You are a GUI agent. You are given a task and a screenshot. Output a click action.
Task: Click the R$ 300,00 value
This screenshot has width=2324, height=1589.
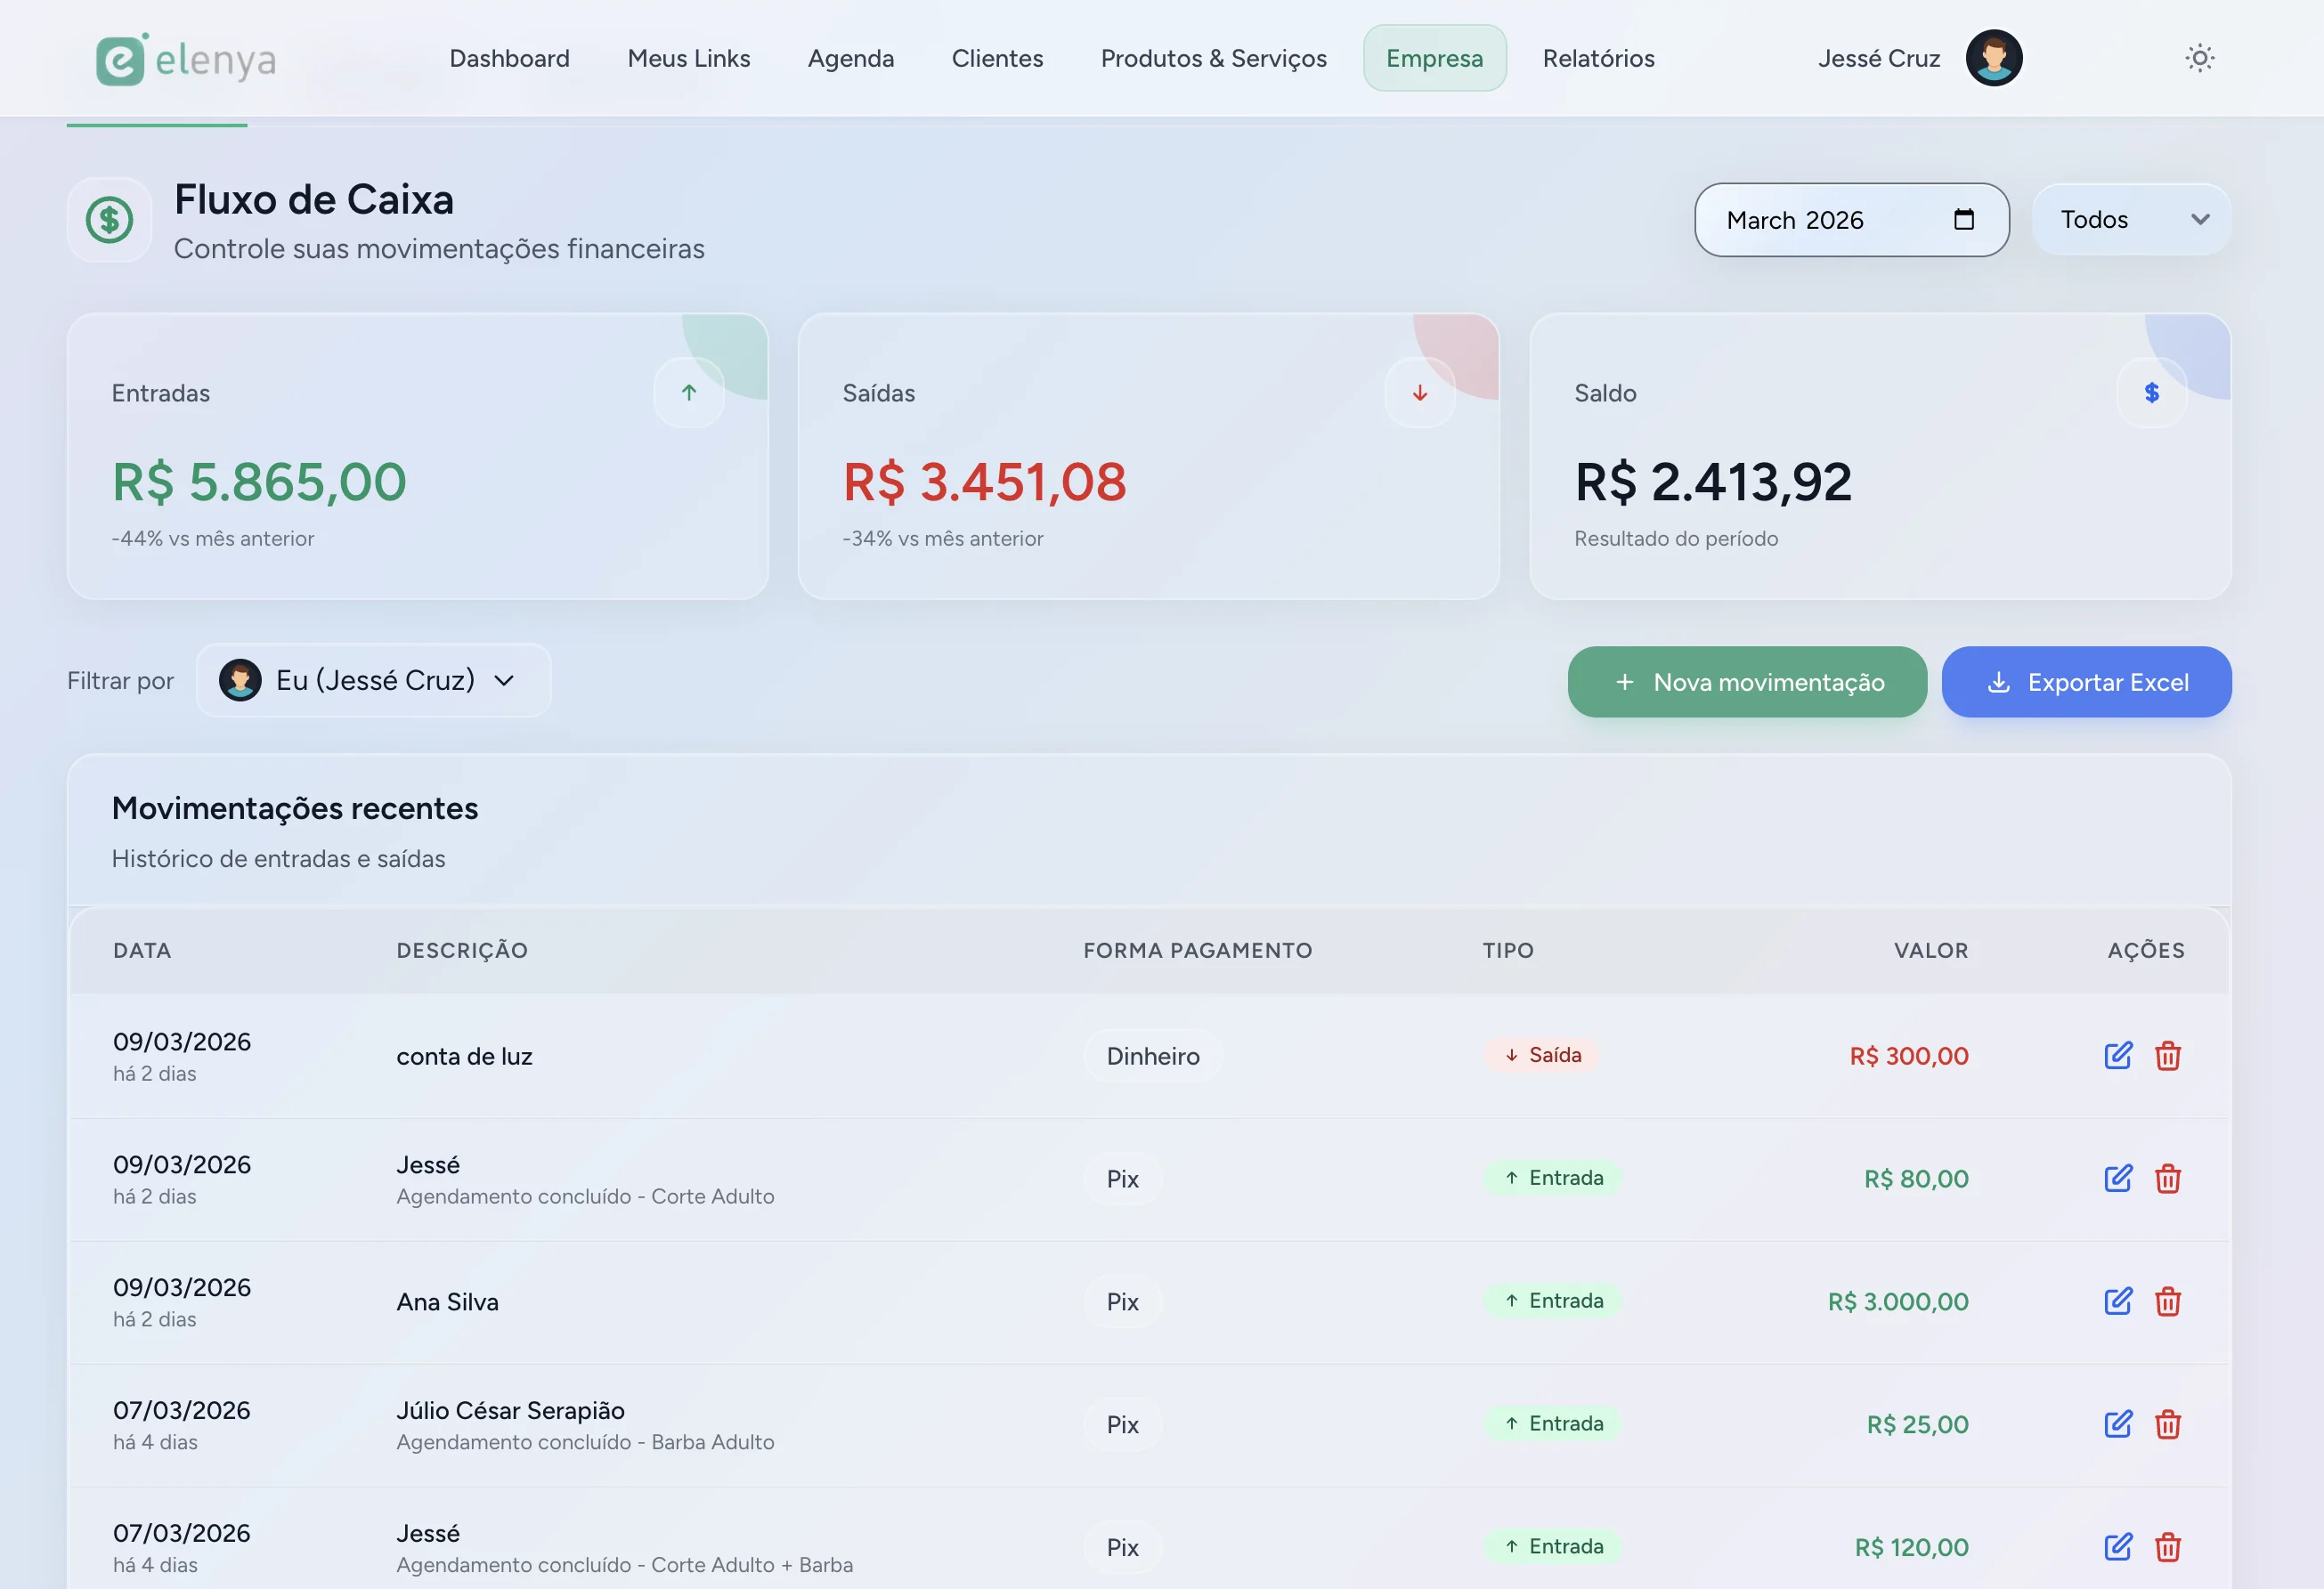click(x=1908, y=1056)
